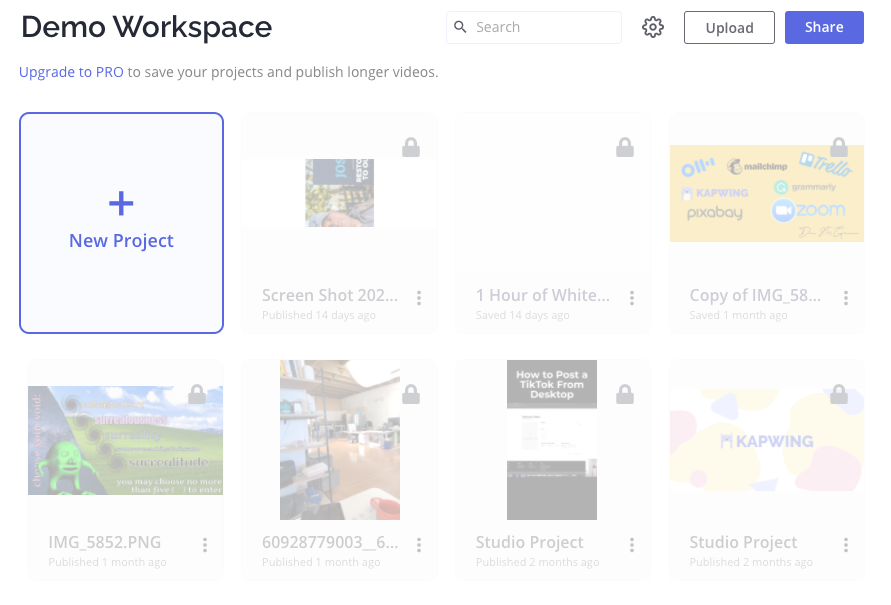Screen dimensions: 891x605
Task: Click the blue Share button
Action: pos(823,28)
